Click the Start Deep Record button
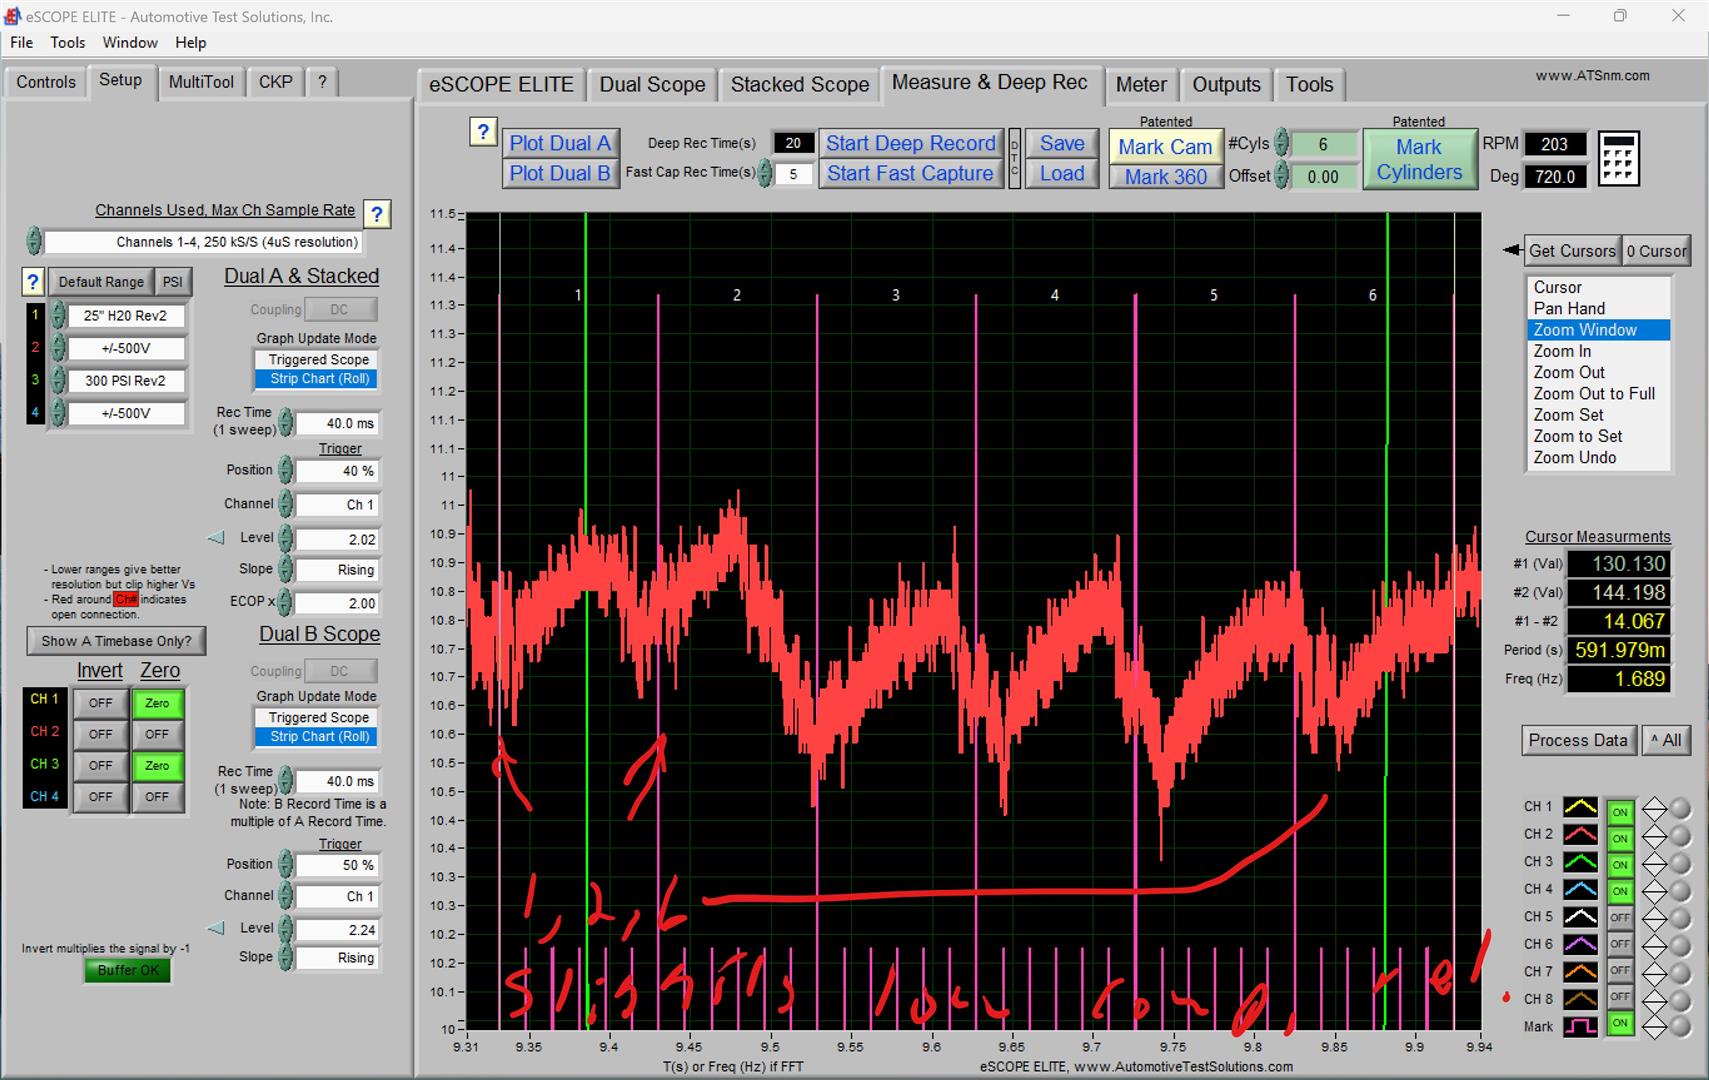The width and height of the screenshot is (1709, 1080). [911, 142]
